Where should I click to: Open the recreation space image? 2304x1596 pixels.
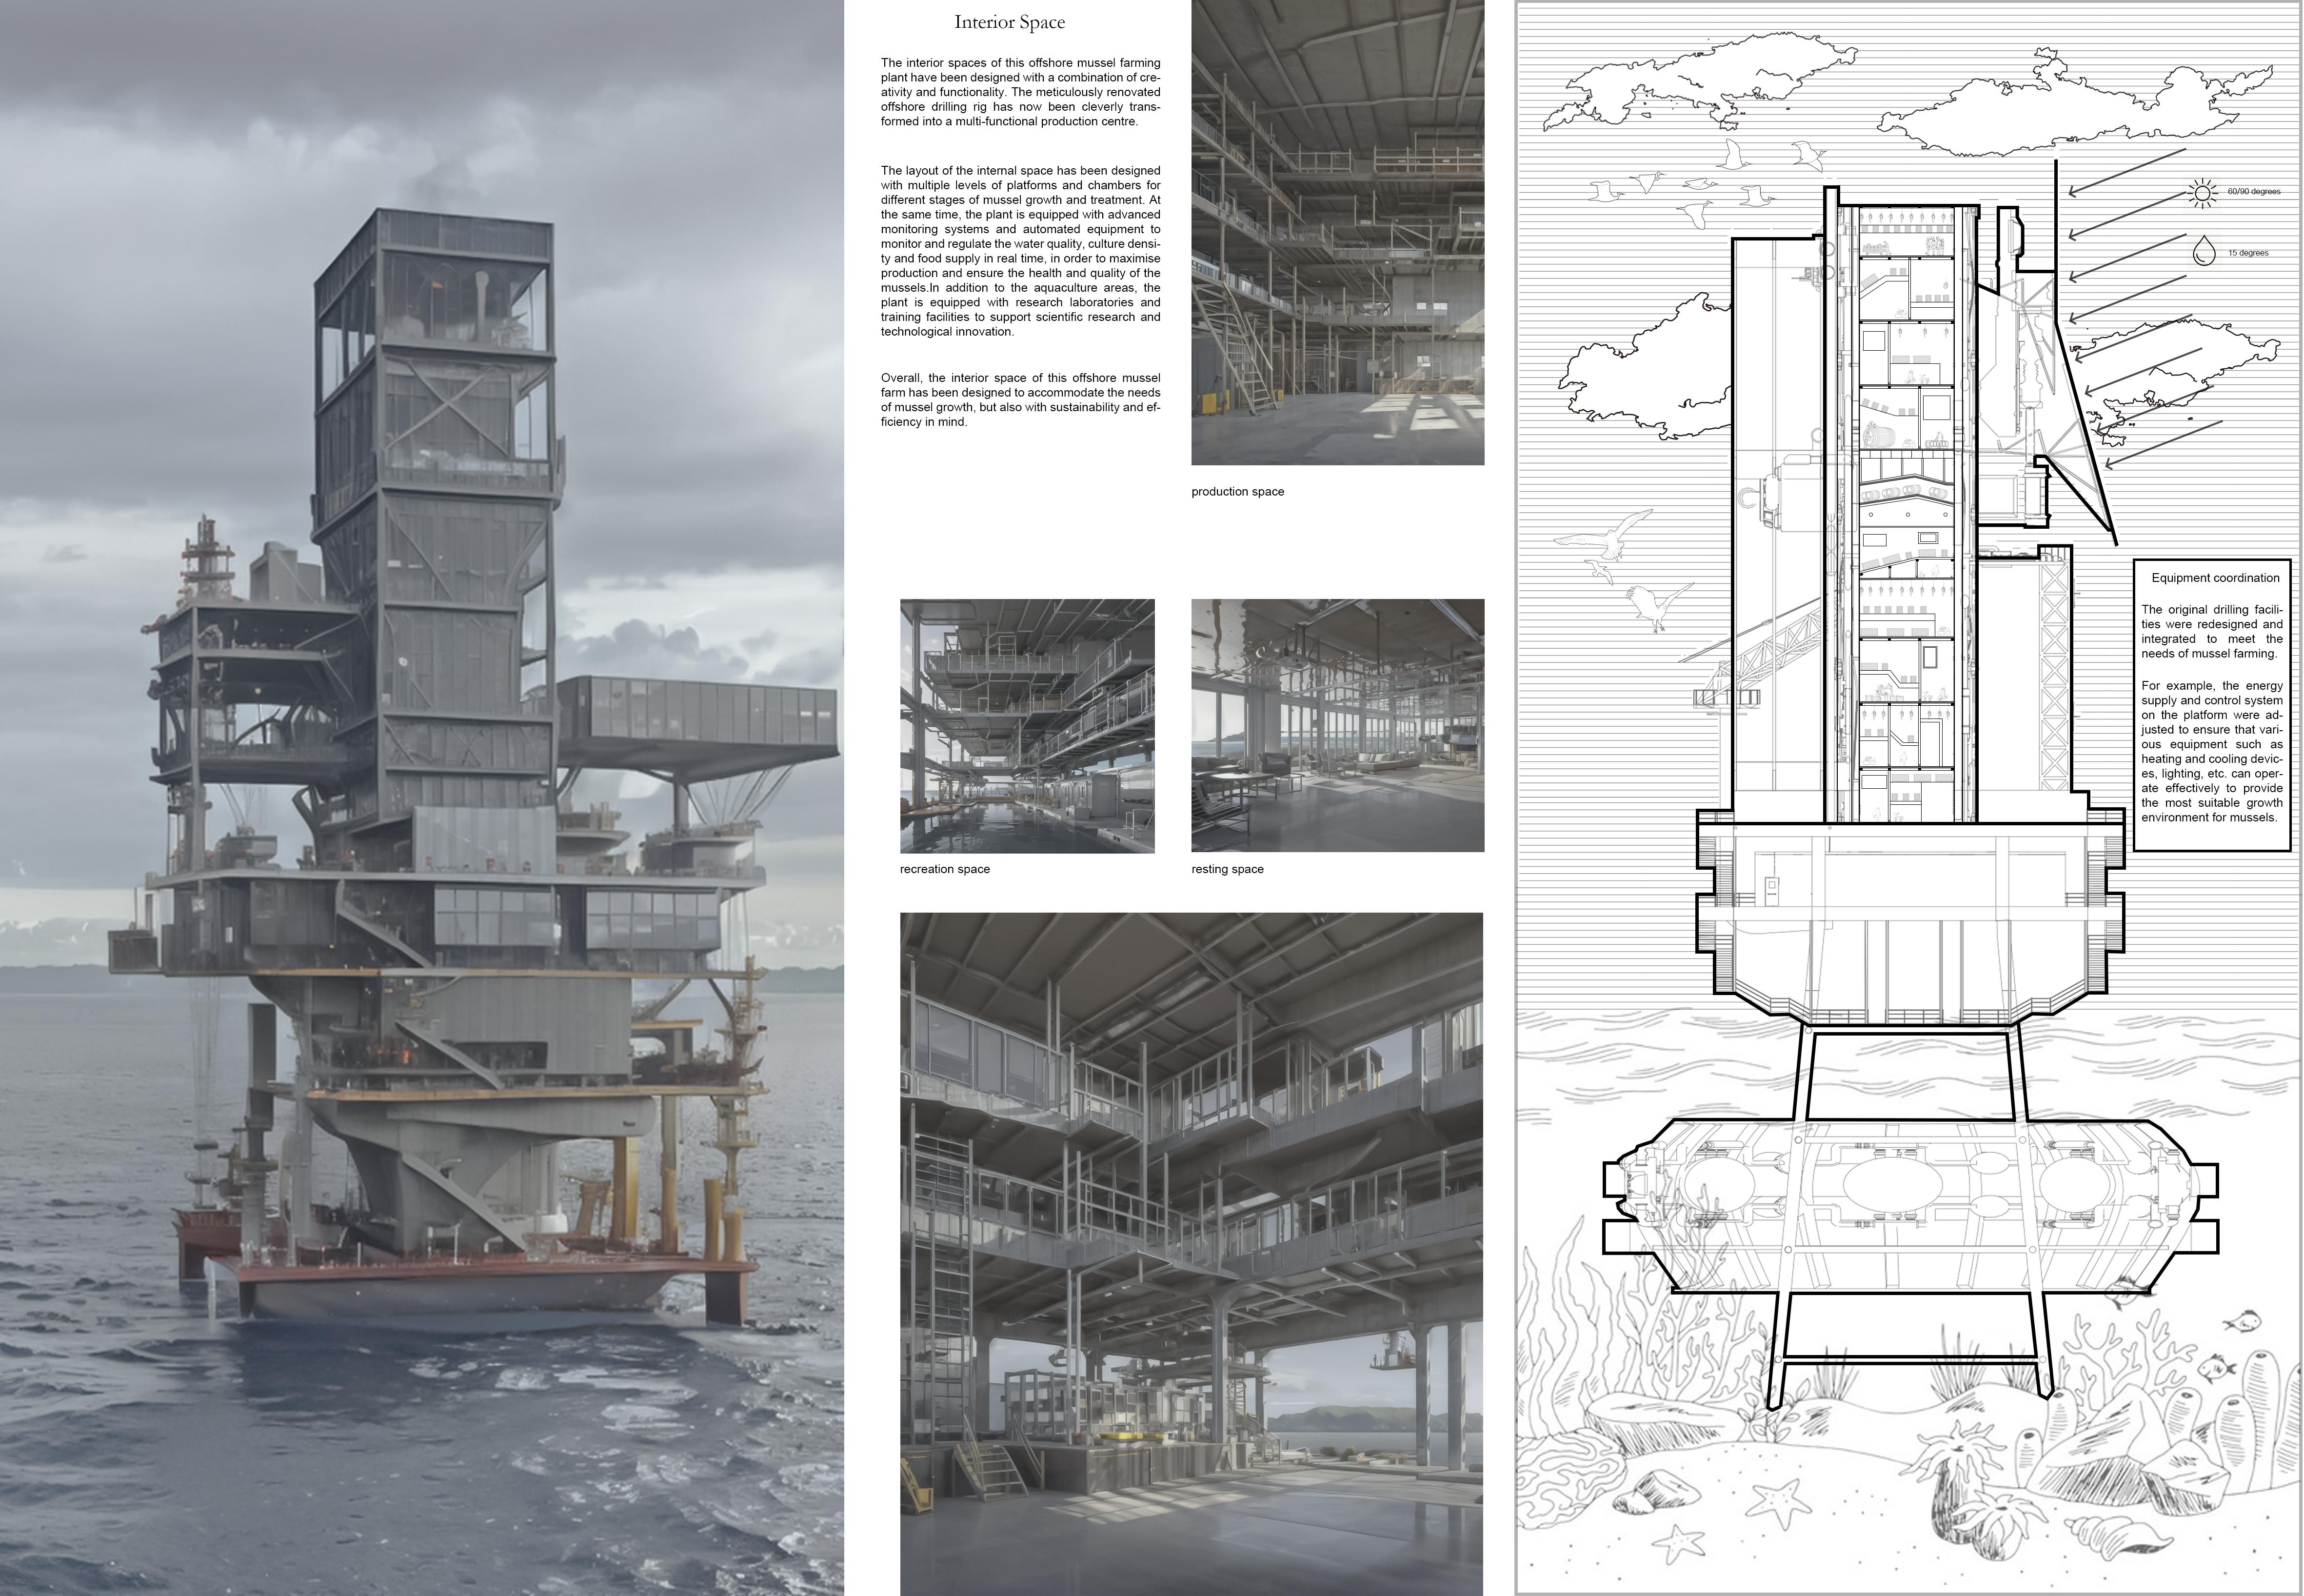[1027, 726]
